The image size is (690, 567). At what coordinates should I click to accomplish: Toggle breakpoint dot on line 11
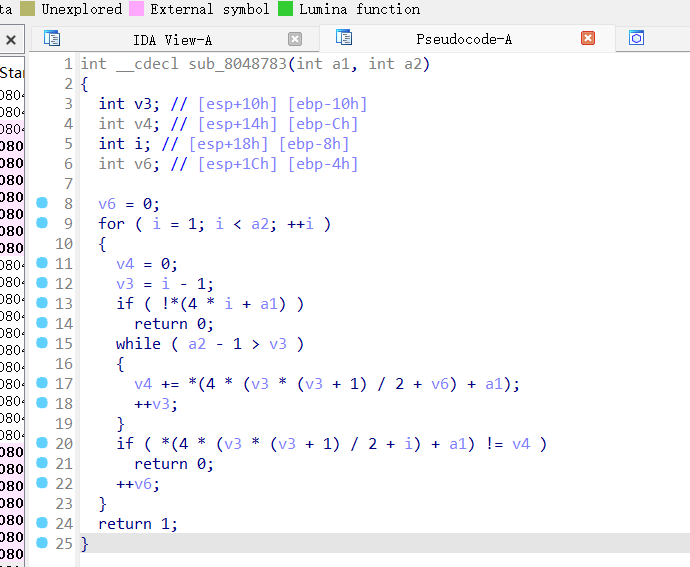click(42, 263)
